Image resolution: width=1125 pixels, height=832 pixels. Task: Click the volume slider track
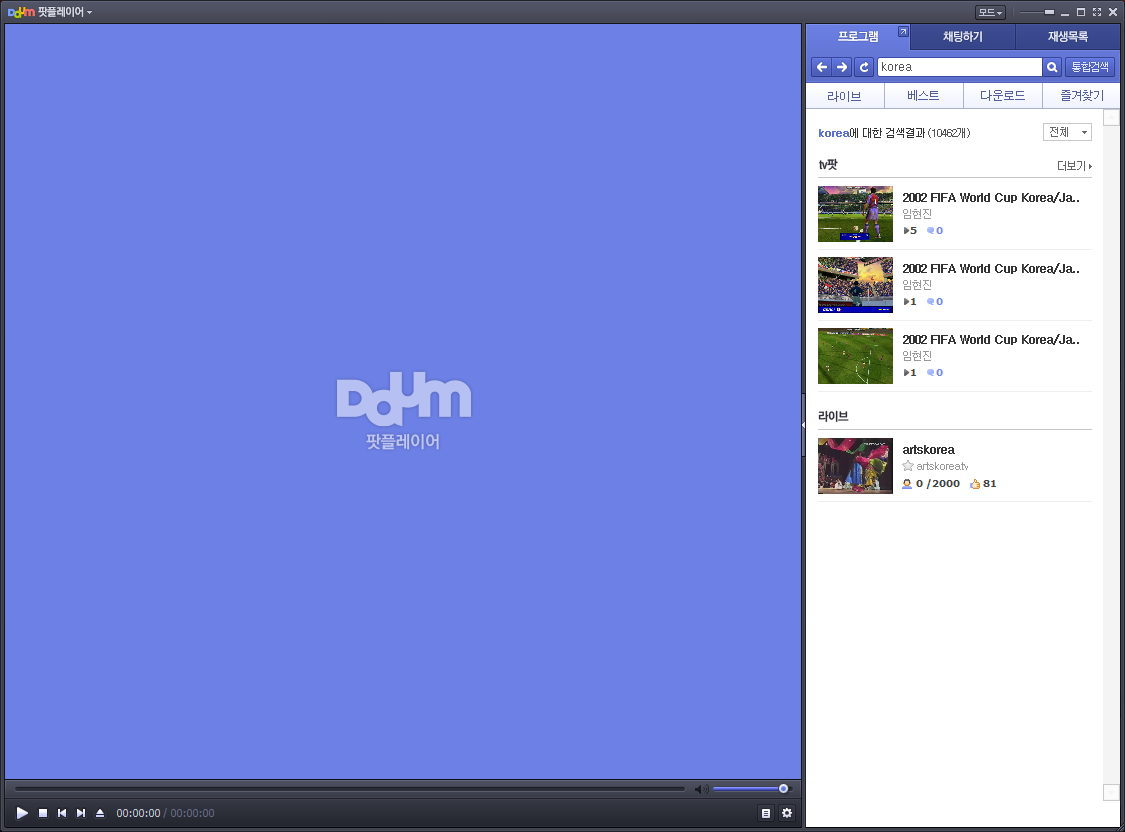[745, 789]
